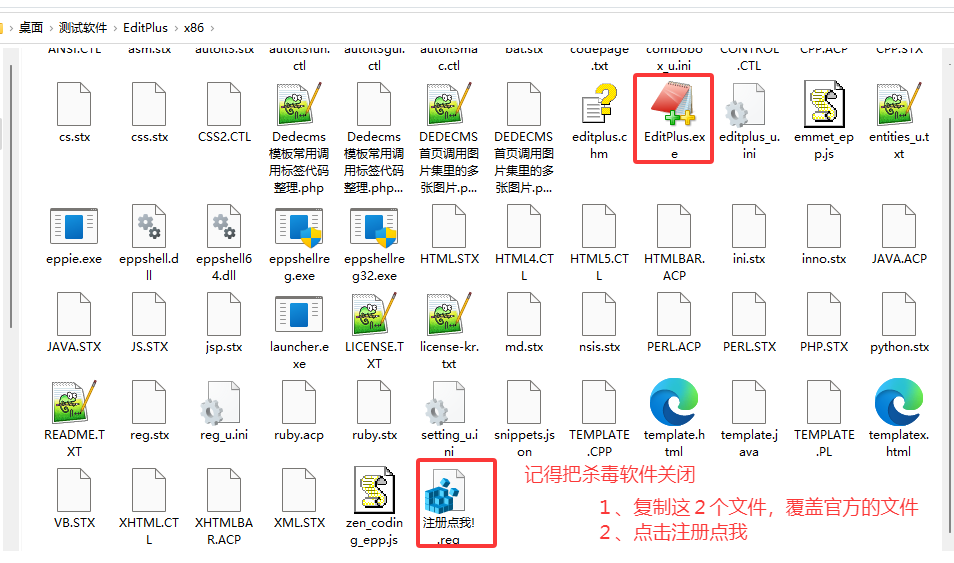954x563 pixels.
Task: Select the template.html Edge file icon
Action: tap(674, 402)
